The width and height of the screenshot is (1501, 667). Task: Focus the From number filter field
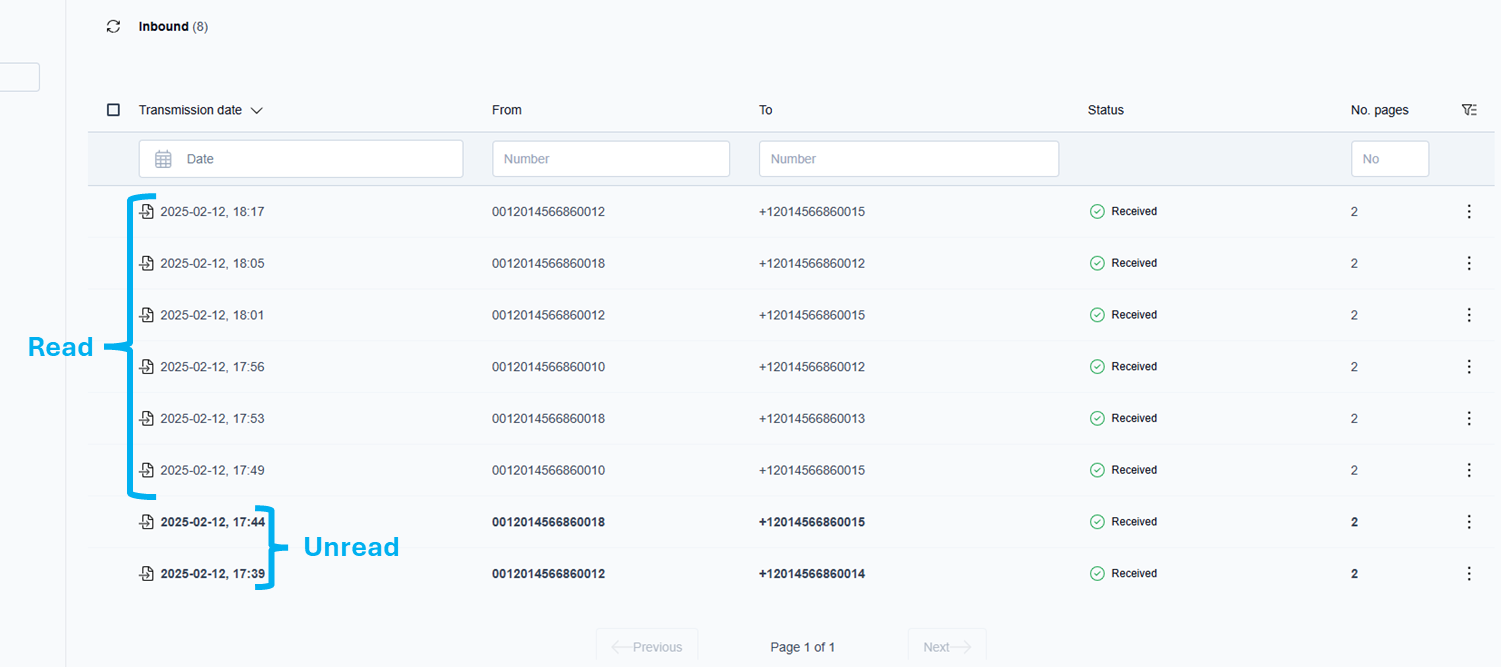tap(610, 159)
